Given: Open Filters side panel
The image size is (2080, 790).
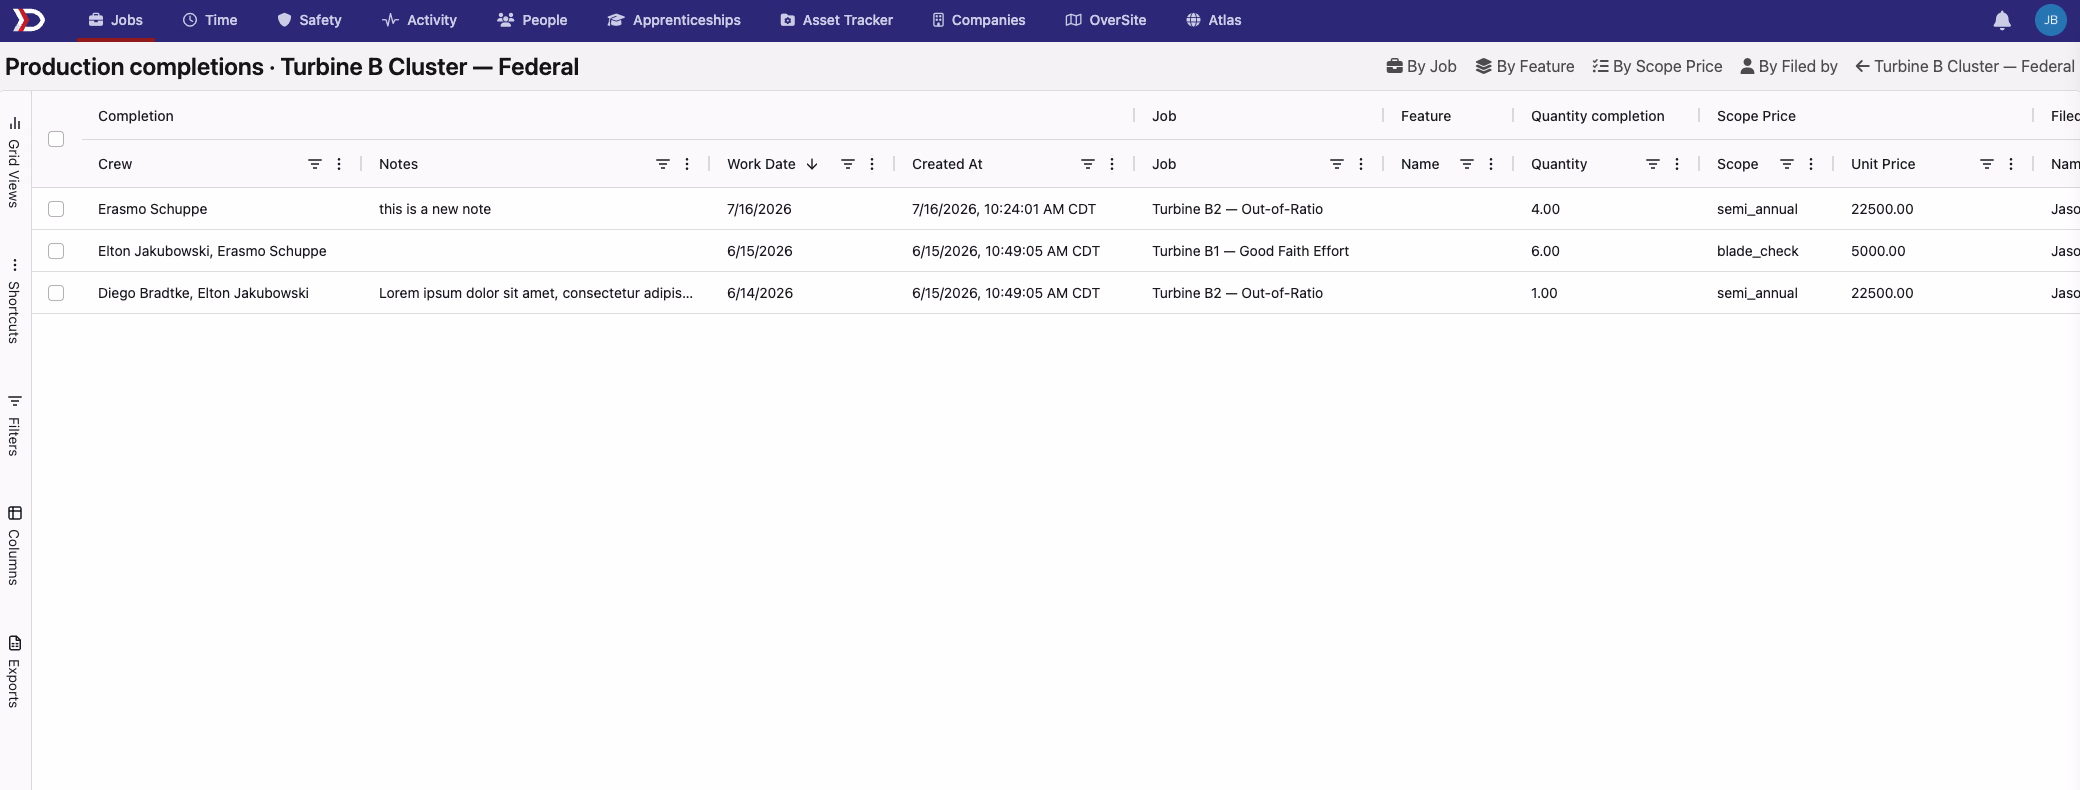Looking at the screenshot, I should (14, 426).
